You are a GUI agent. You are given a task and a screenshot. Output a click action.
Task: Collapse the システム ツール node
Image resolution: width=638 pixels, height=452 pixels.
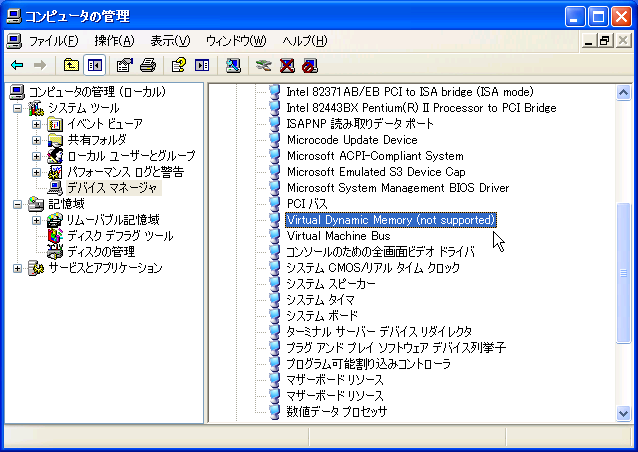coord(17,108)
